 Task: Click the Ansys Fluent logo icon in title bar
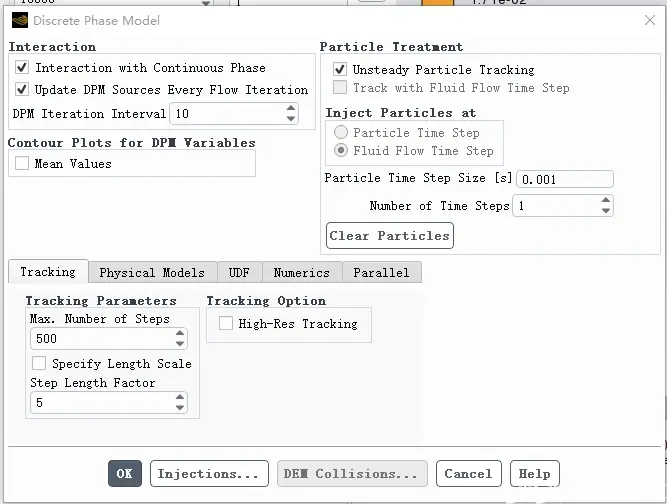click(x=20, y=20)
